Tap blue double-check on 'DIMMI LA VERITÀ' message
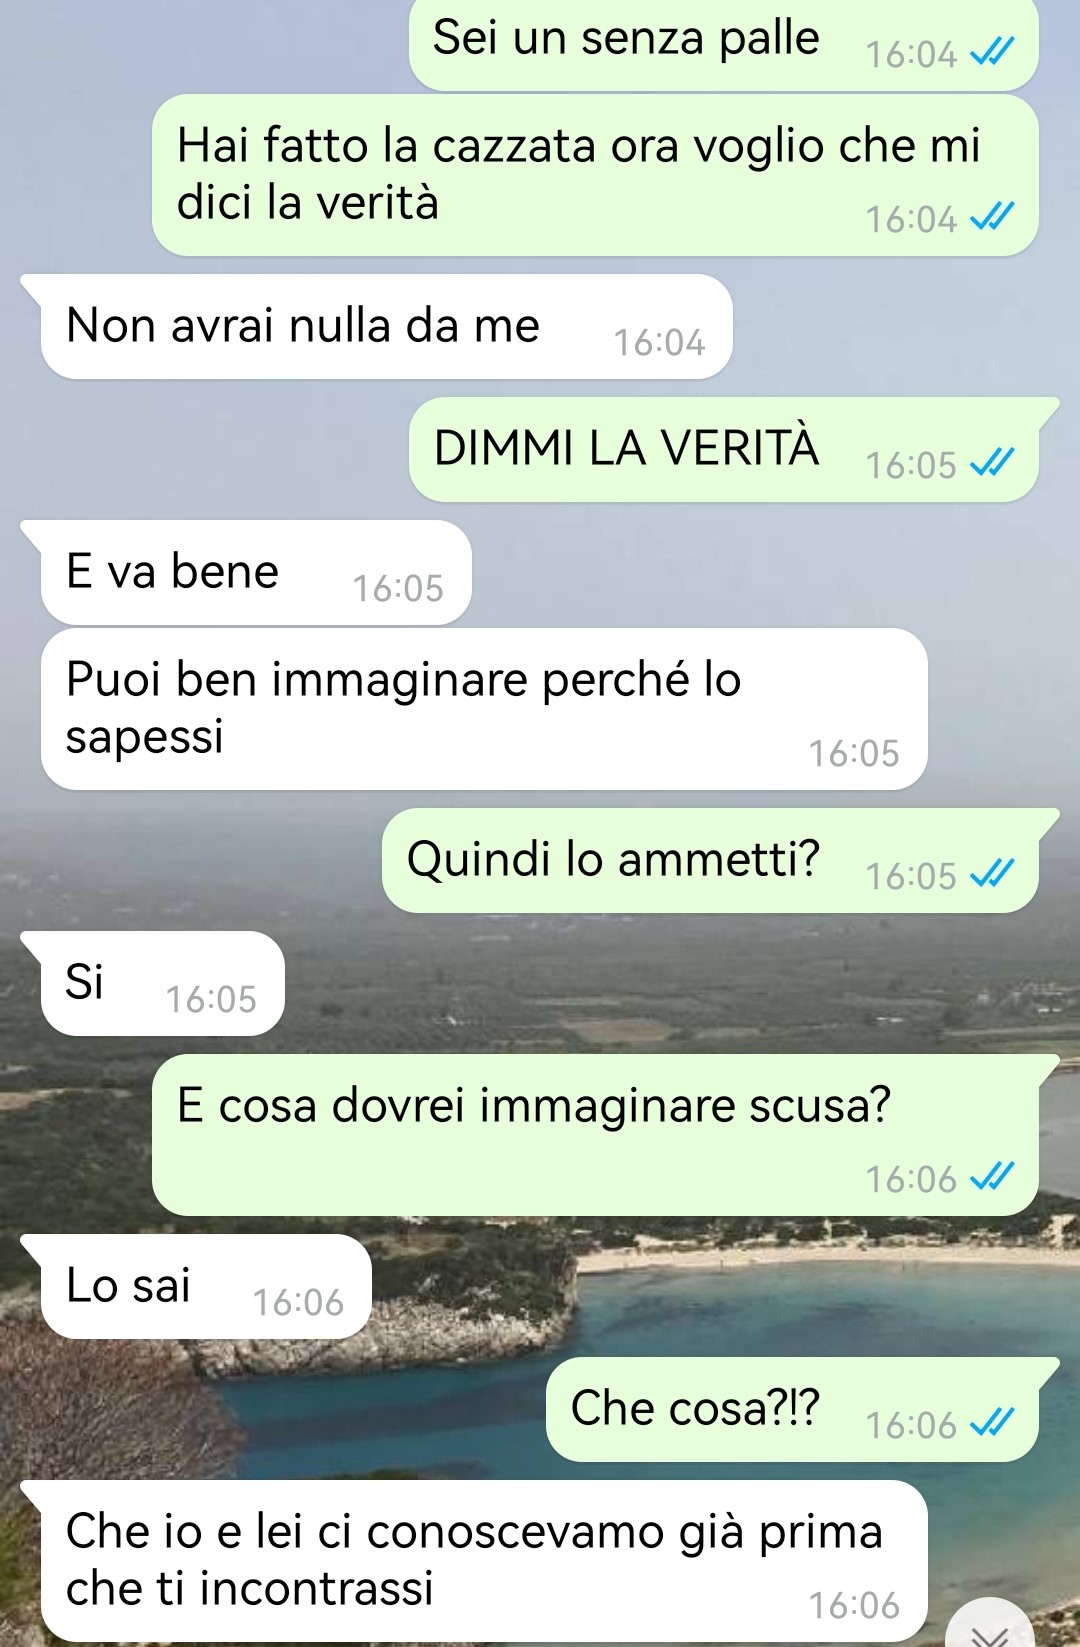 coord(992,462)
